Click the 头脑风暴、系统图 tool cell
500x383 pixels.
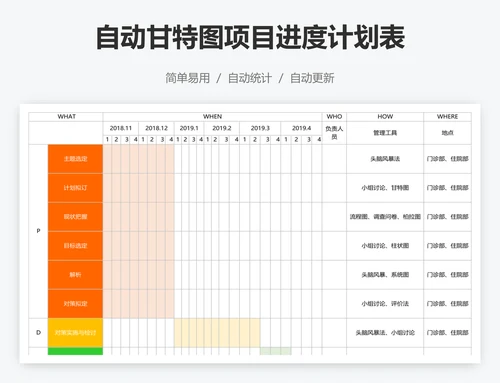tap(385, 275)
